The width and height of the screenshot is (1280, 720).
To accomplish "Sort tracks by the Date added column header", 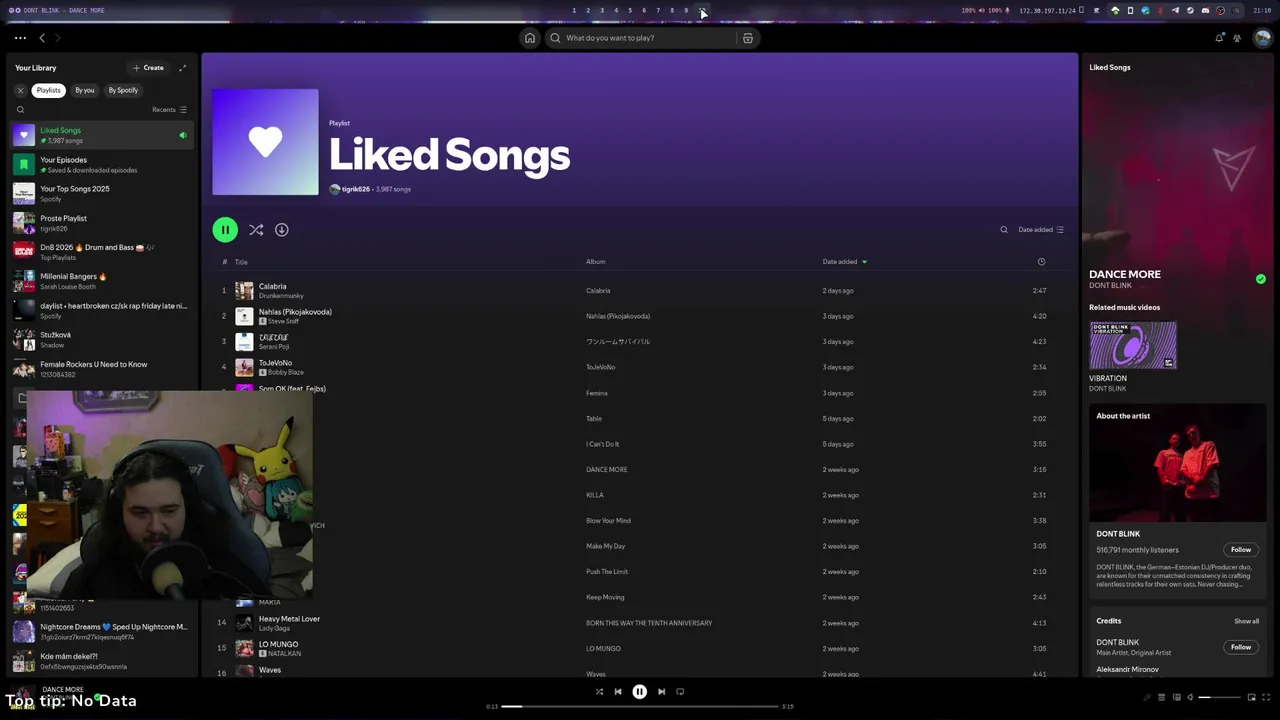I will 844,262.
